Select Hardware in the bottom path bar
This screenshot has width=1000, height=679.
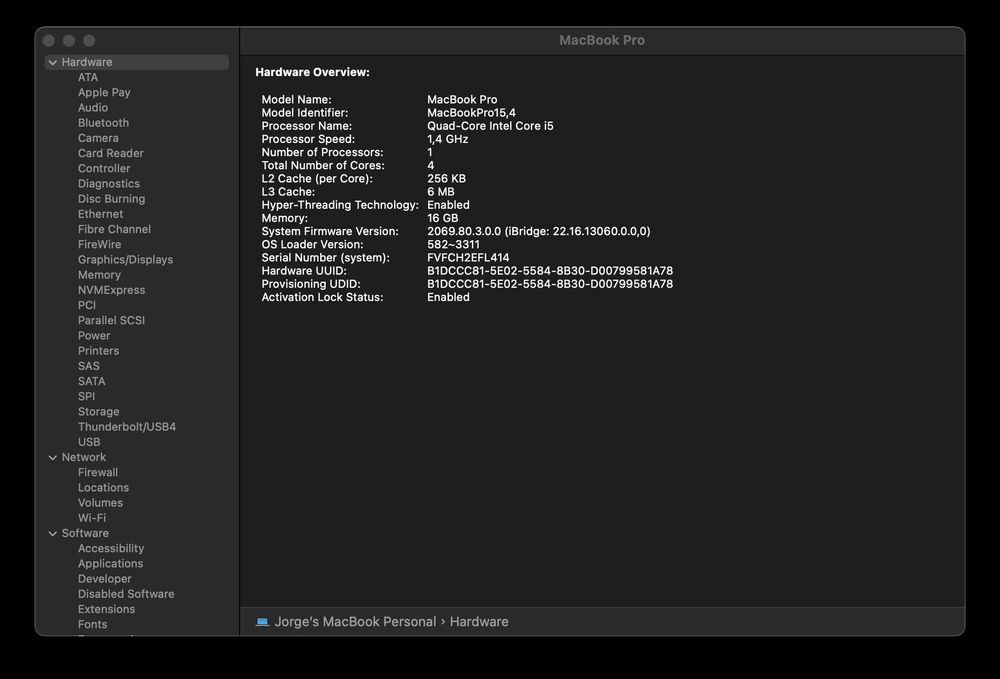(479, 622)
